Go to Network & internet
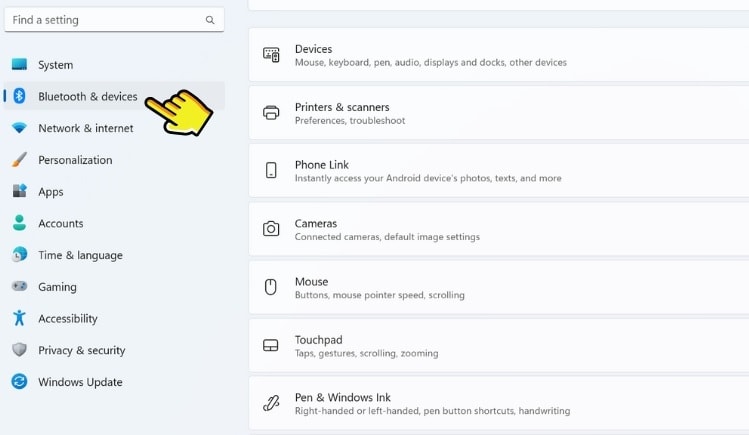This screenshot has height=435, width=749. coord(114,128)
